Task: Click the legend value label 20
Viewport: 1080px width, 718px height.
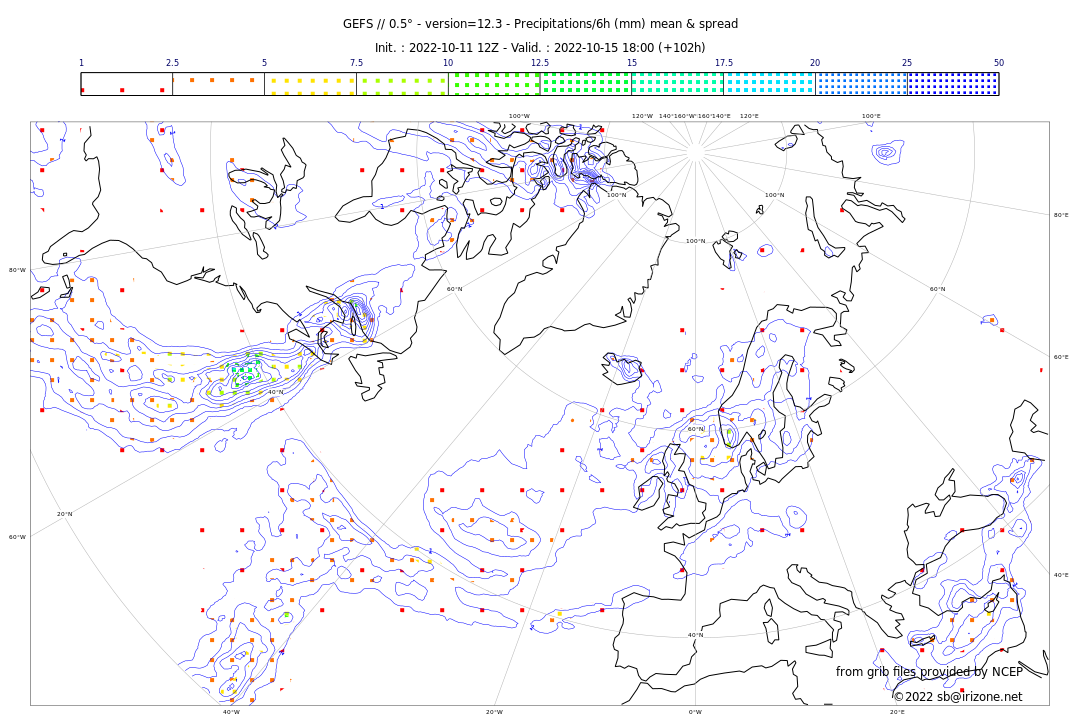Action: coord(816,63)
